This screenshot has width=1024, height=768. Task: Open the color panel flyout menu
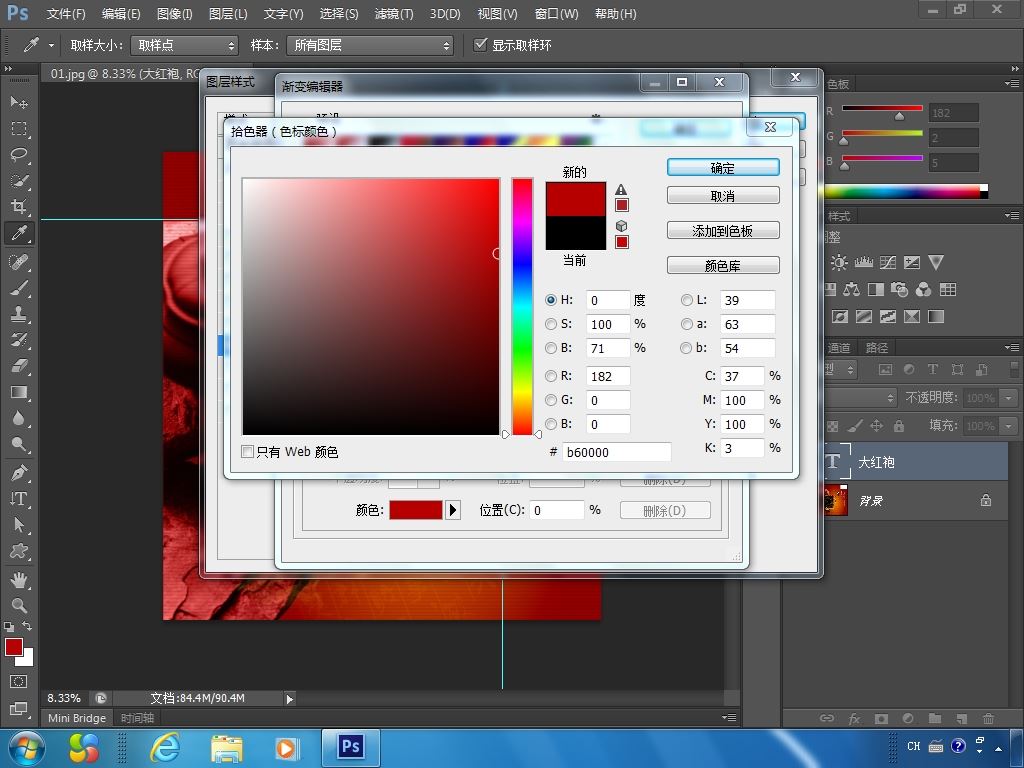coord(1011,84)
